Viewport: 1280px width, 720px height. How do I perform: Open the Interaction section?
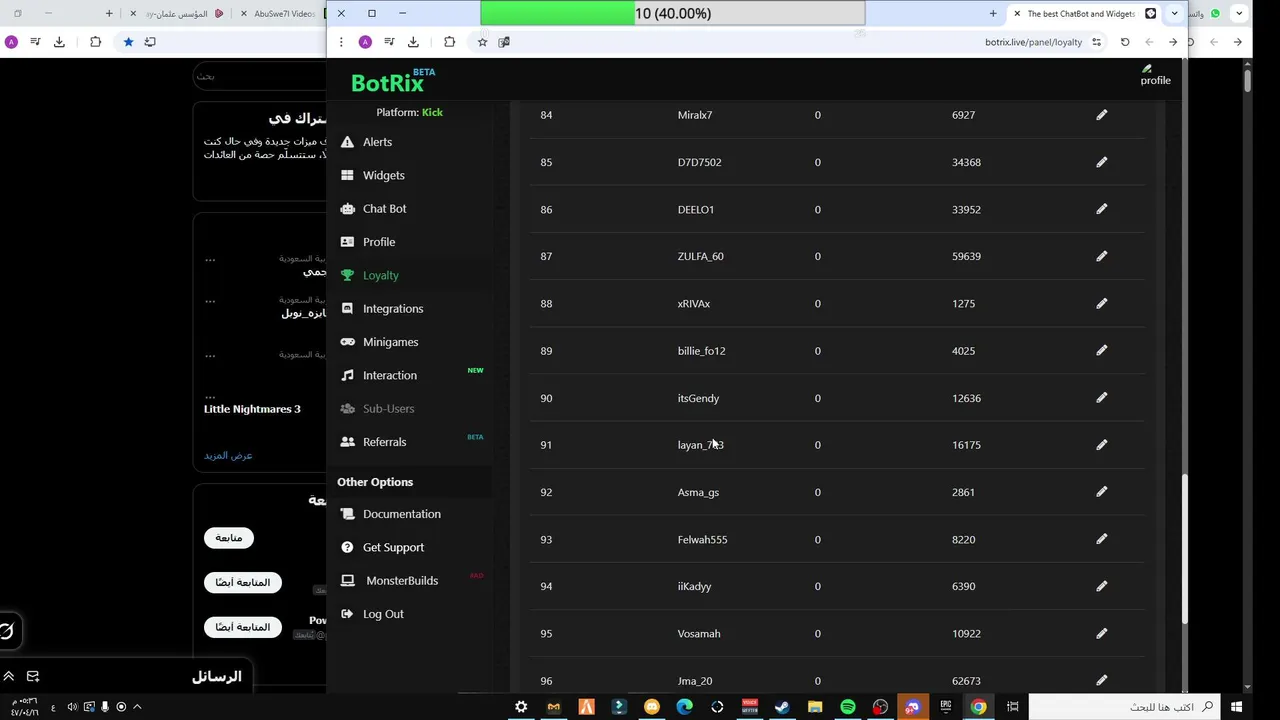pyautogui.click(x=389, y=375)
